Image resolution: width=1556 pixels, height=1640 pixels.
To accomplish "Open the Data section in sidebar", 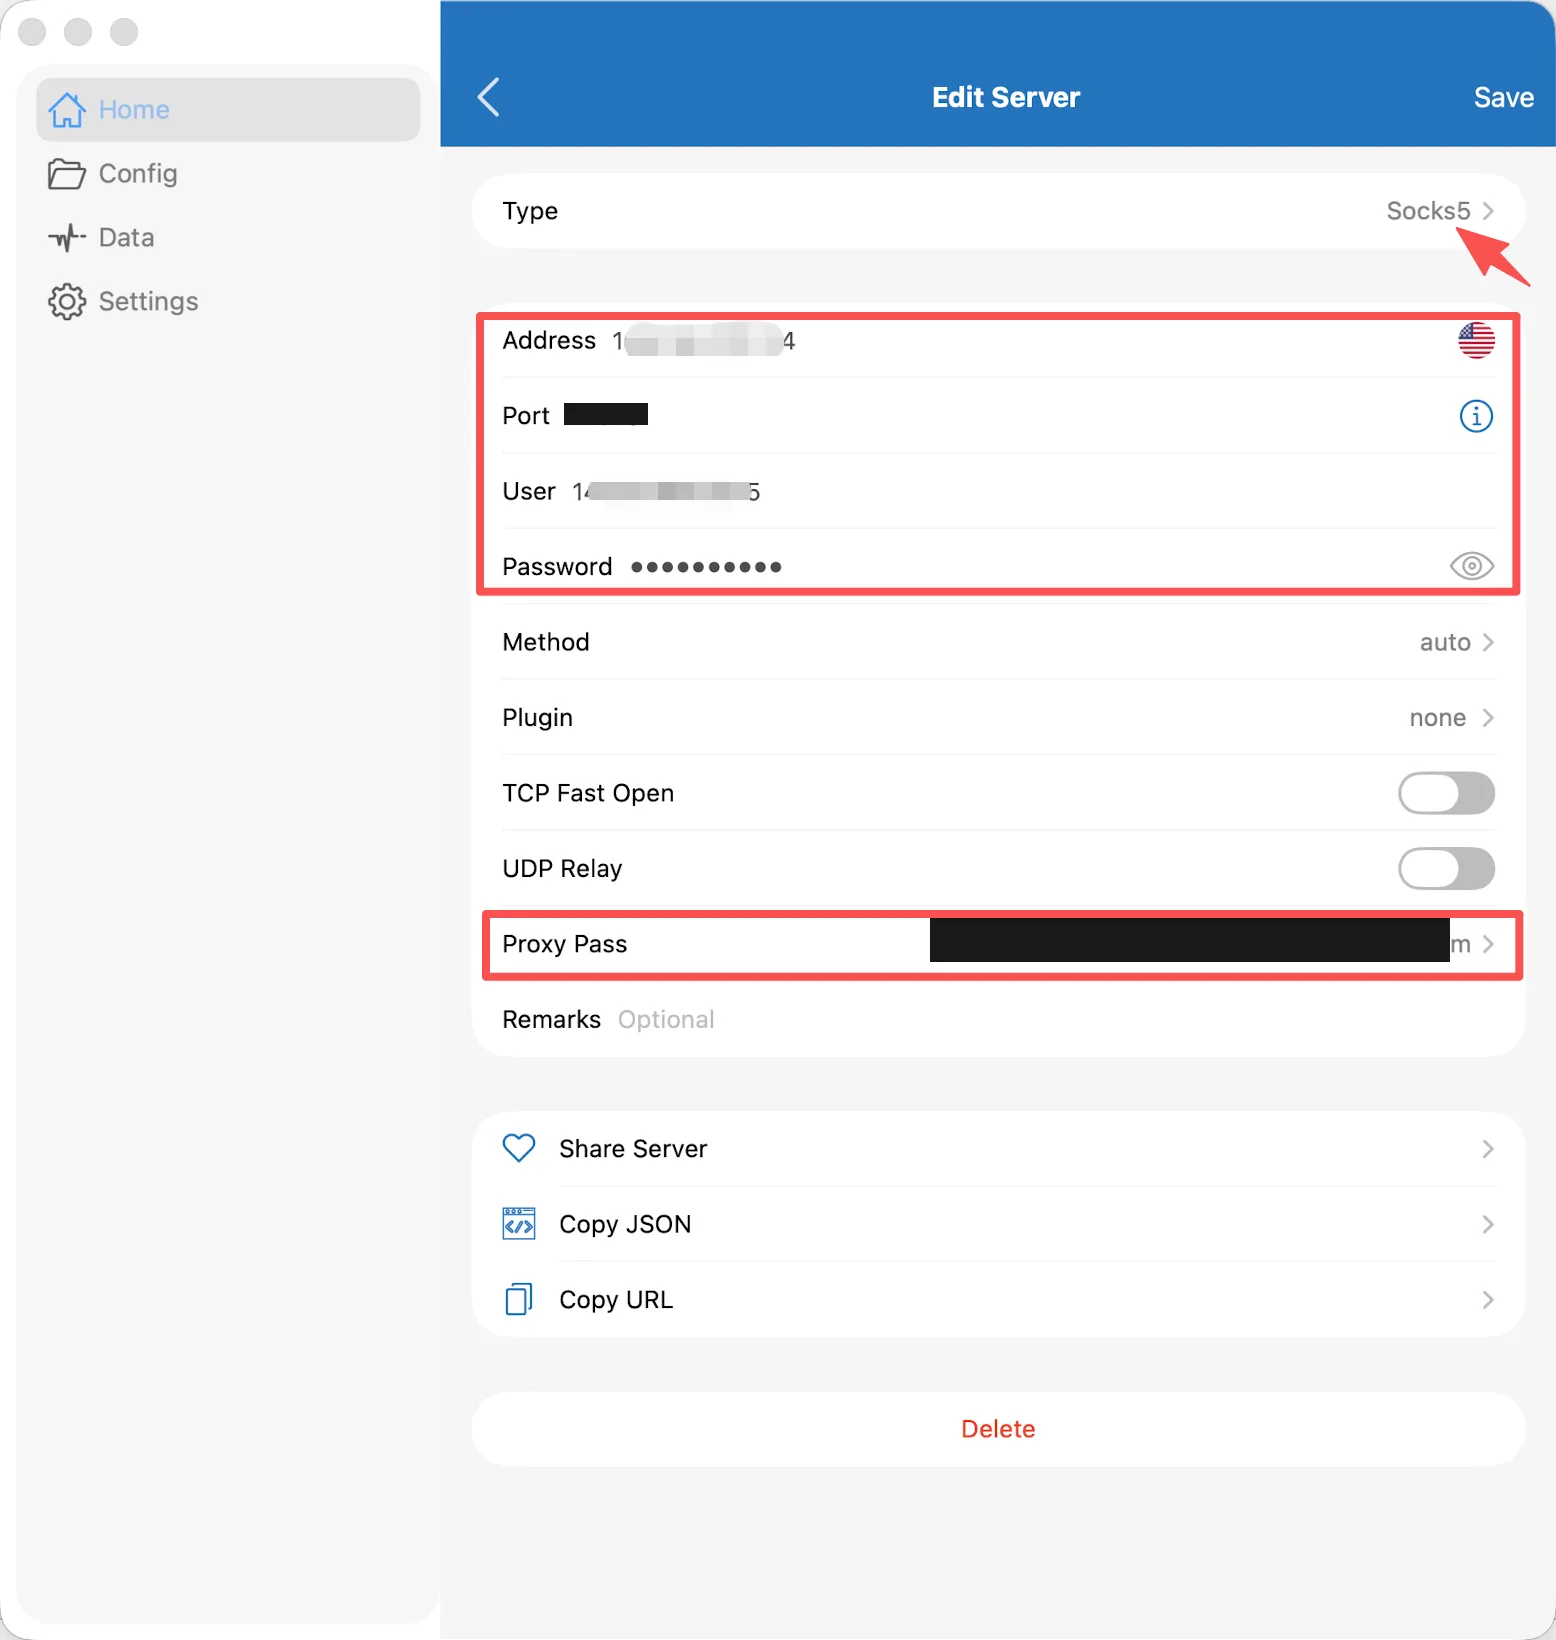I will [228, 237].
